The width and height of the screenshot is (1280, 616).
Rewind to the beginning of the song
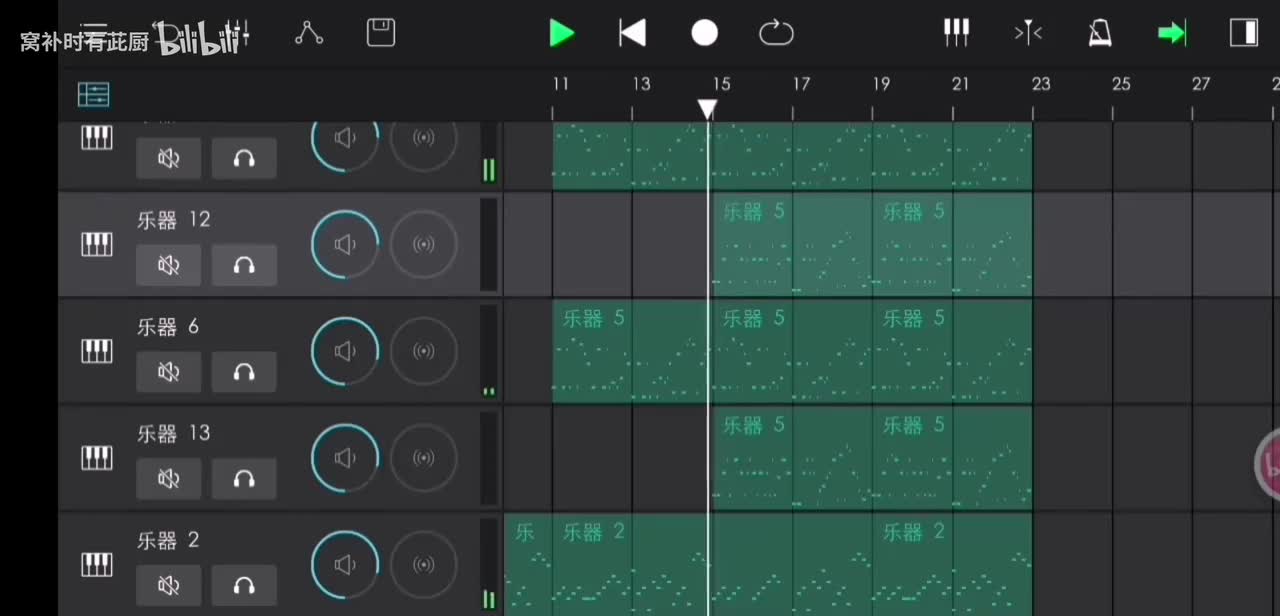(x=632, y=33)
